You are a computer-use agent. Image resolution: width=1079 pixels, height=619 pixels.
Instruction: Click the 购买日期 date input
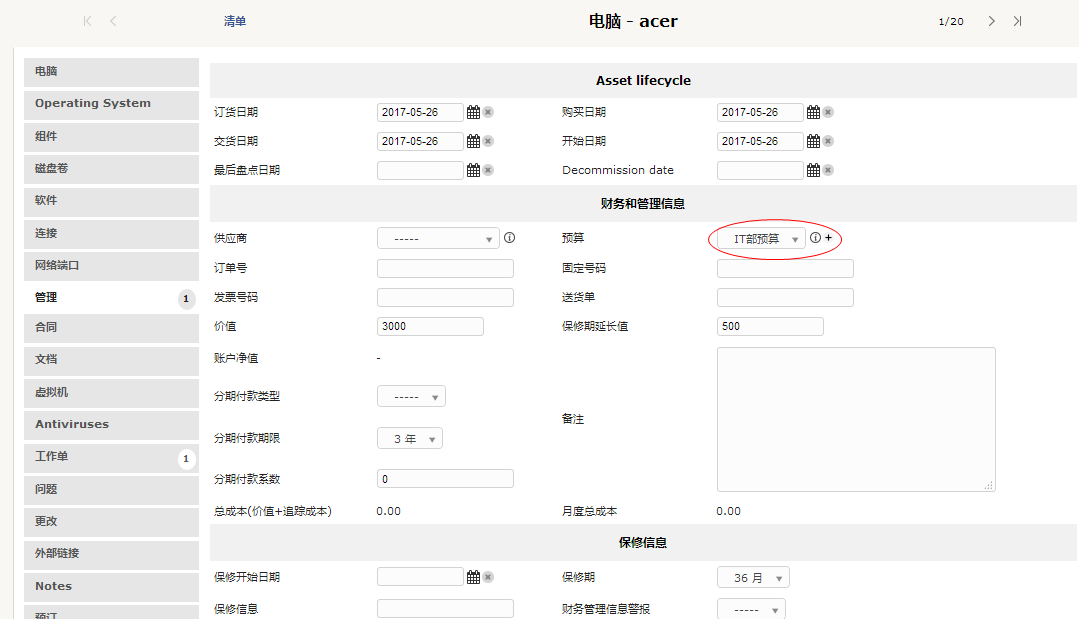coord(760,112)
